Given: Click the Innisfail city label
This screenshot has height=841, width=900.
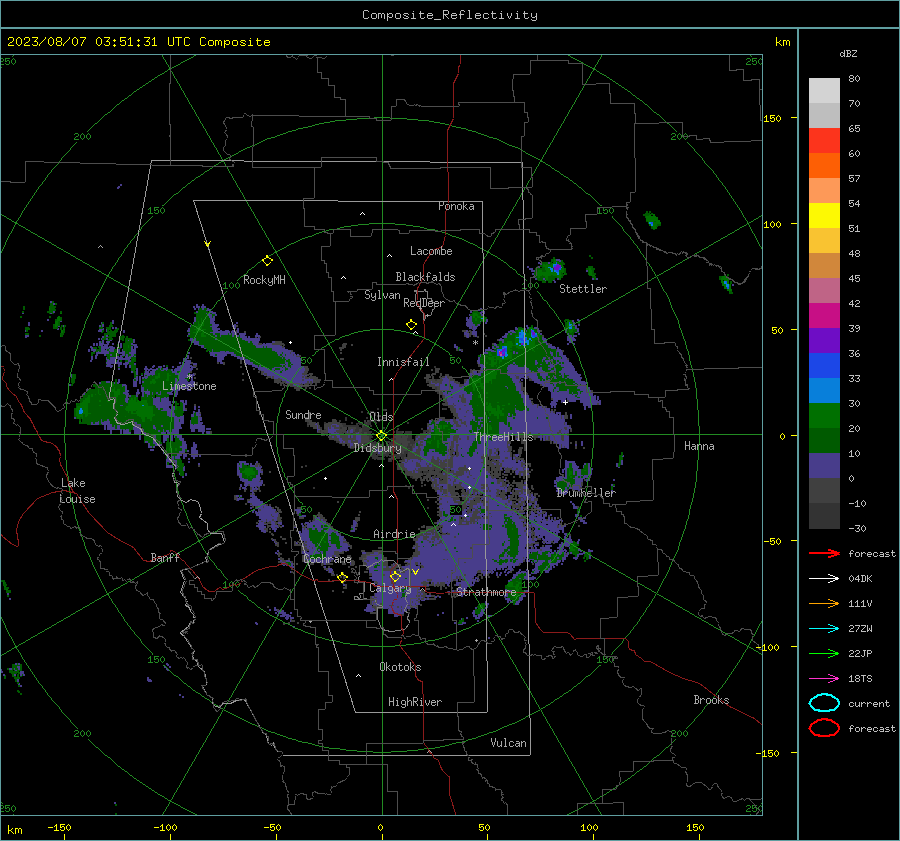Looking at the screenshot, I should [x=403, y=362].
